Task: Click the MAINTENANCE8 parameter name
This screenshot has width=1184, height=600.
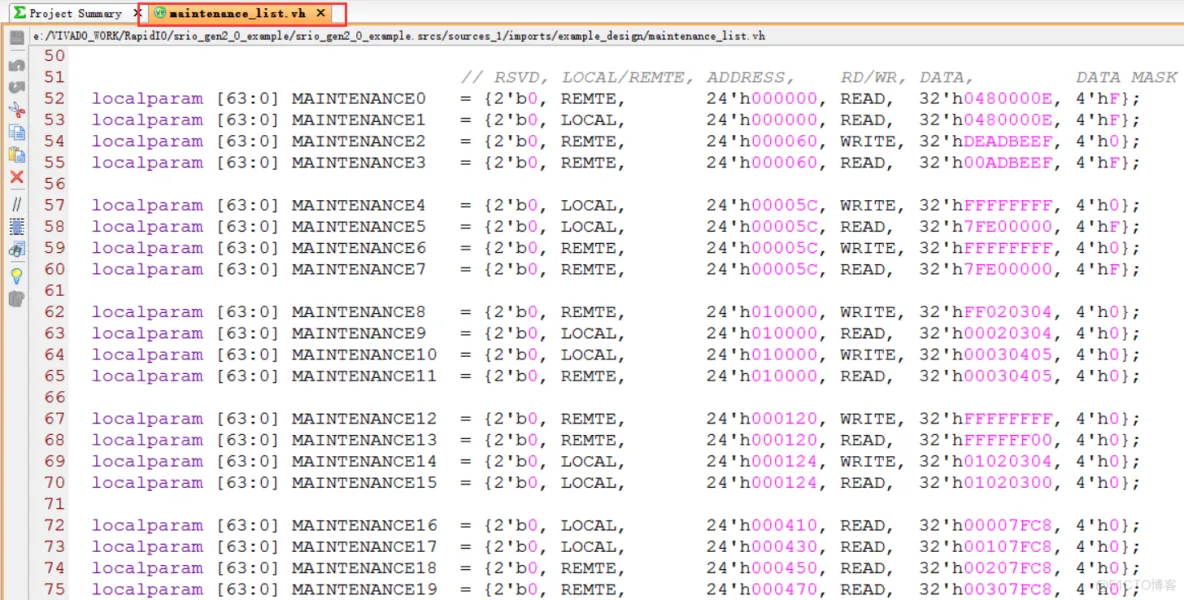Action: click(x=359, y=312)
